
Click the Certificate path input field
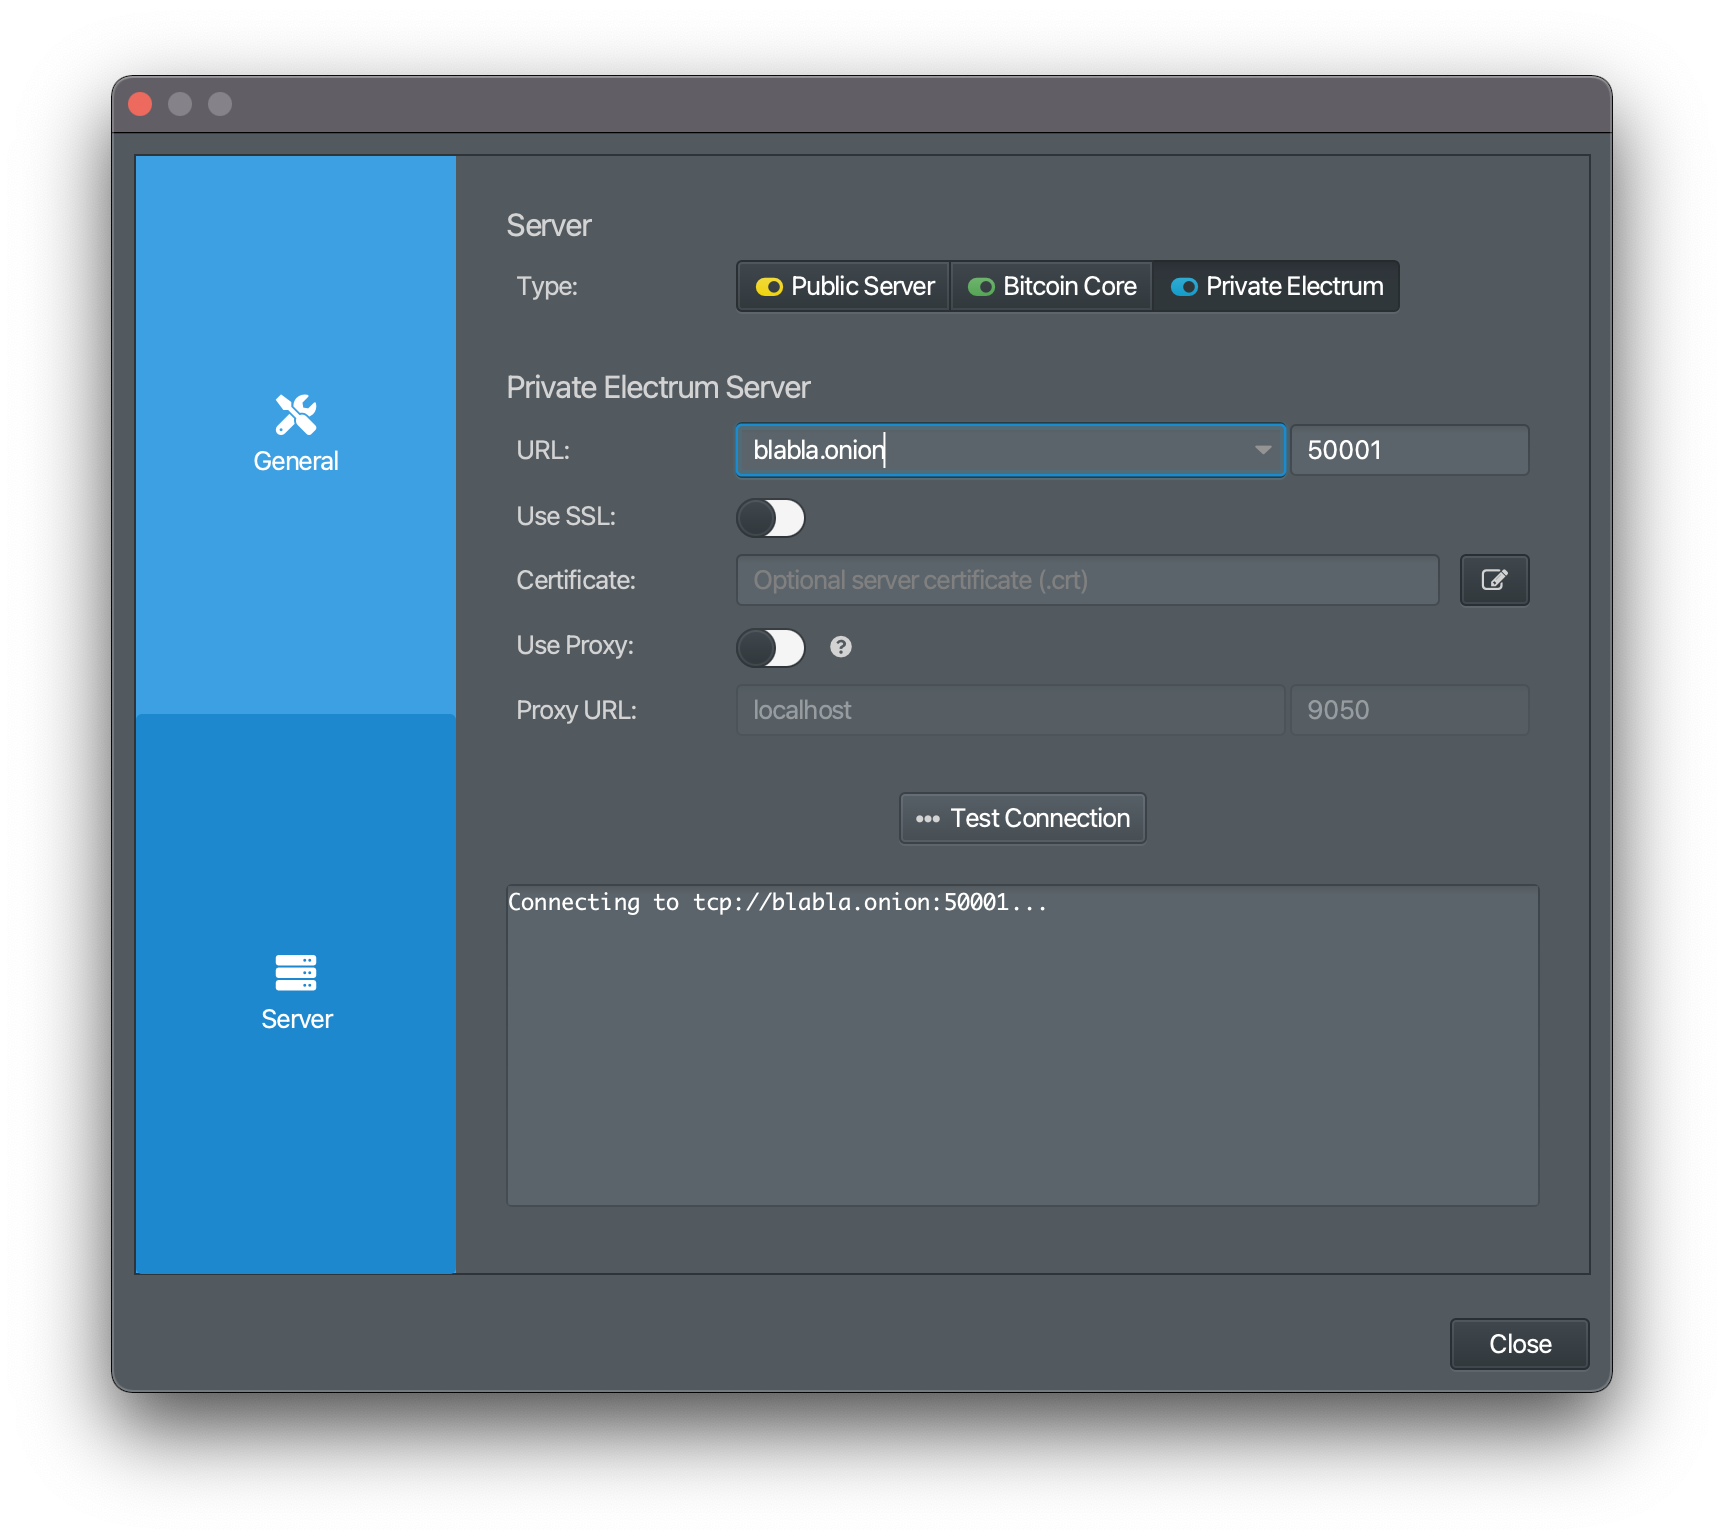click(x=1087, y=580)
